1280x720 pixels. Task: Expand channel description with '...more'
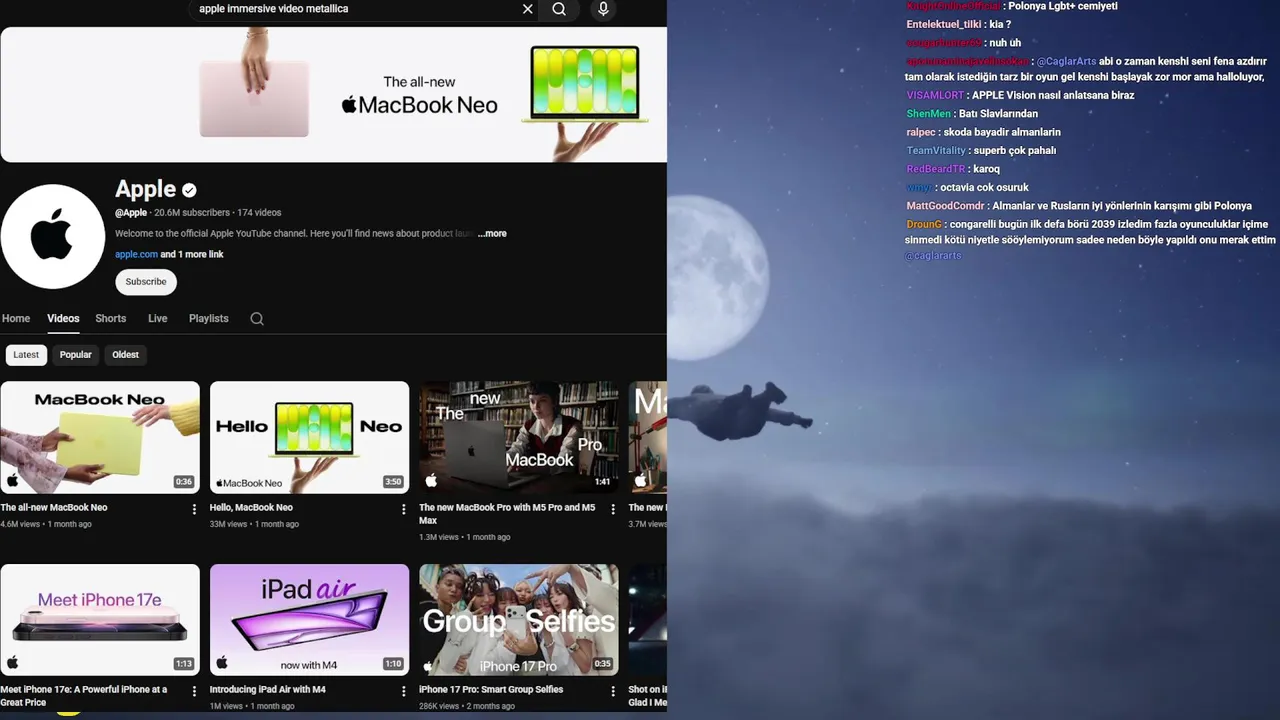pos(492,234)
